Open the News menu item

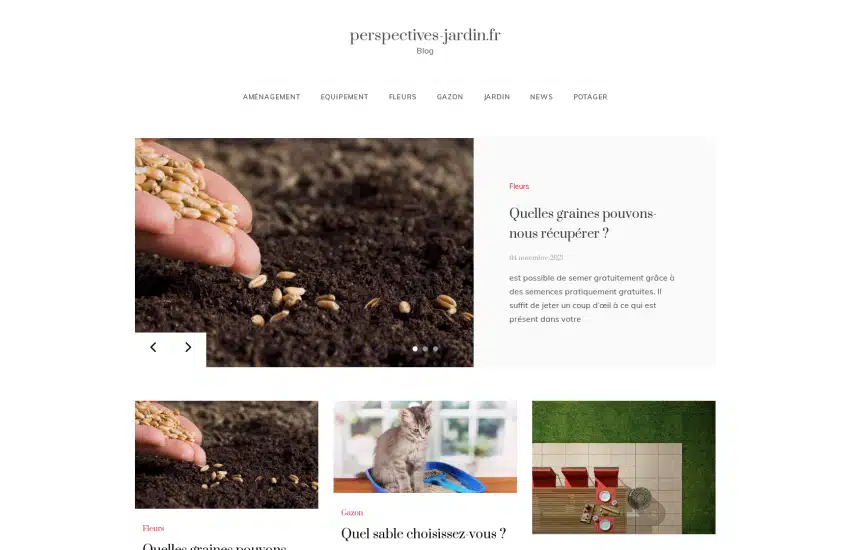pos(542,97)
